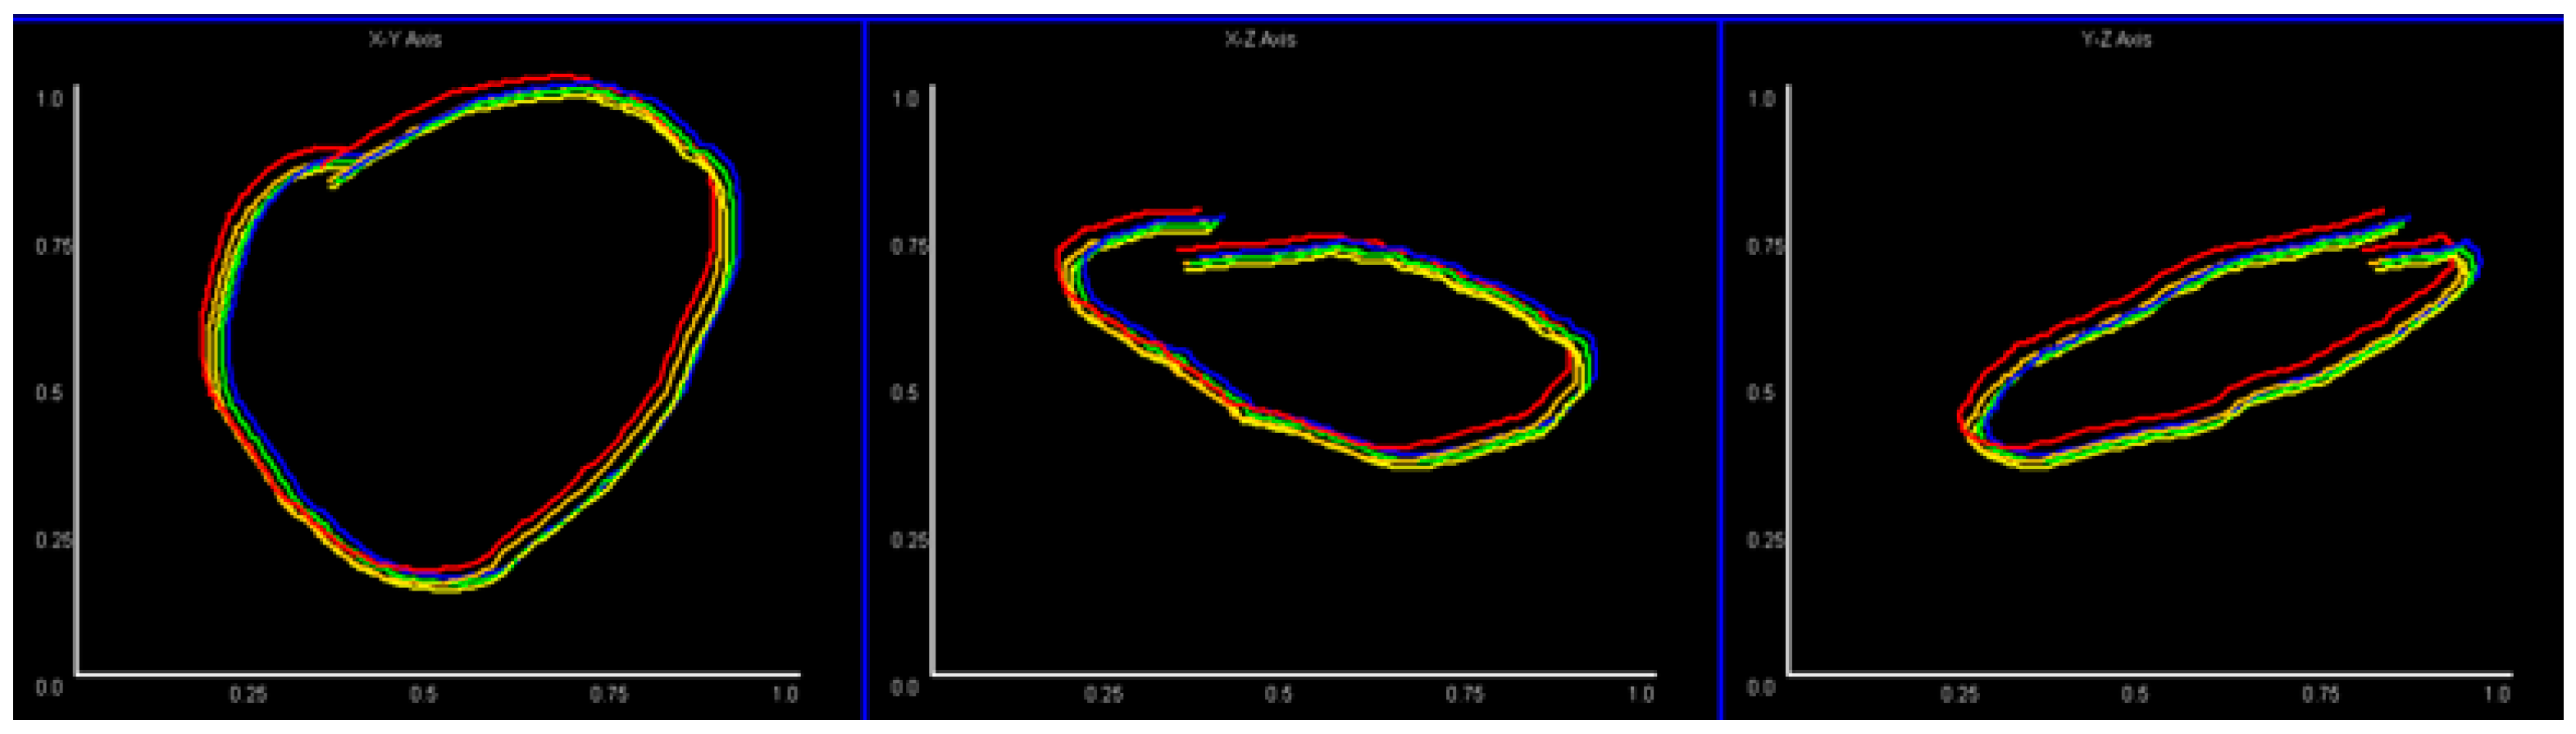Click the "X-Z Axis" plot title
The width and height of the screenshot is (2576, 734).
[x=1260, y=40]
